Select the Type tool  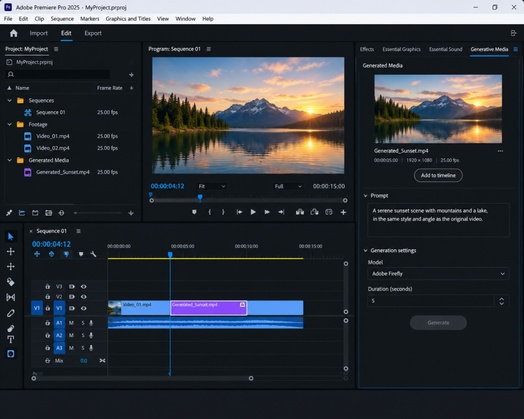tap(10, 339)
